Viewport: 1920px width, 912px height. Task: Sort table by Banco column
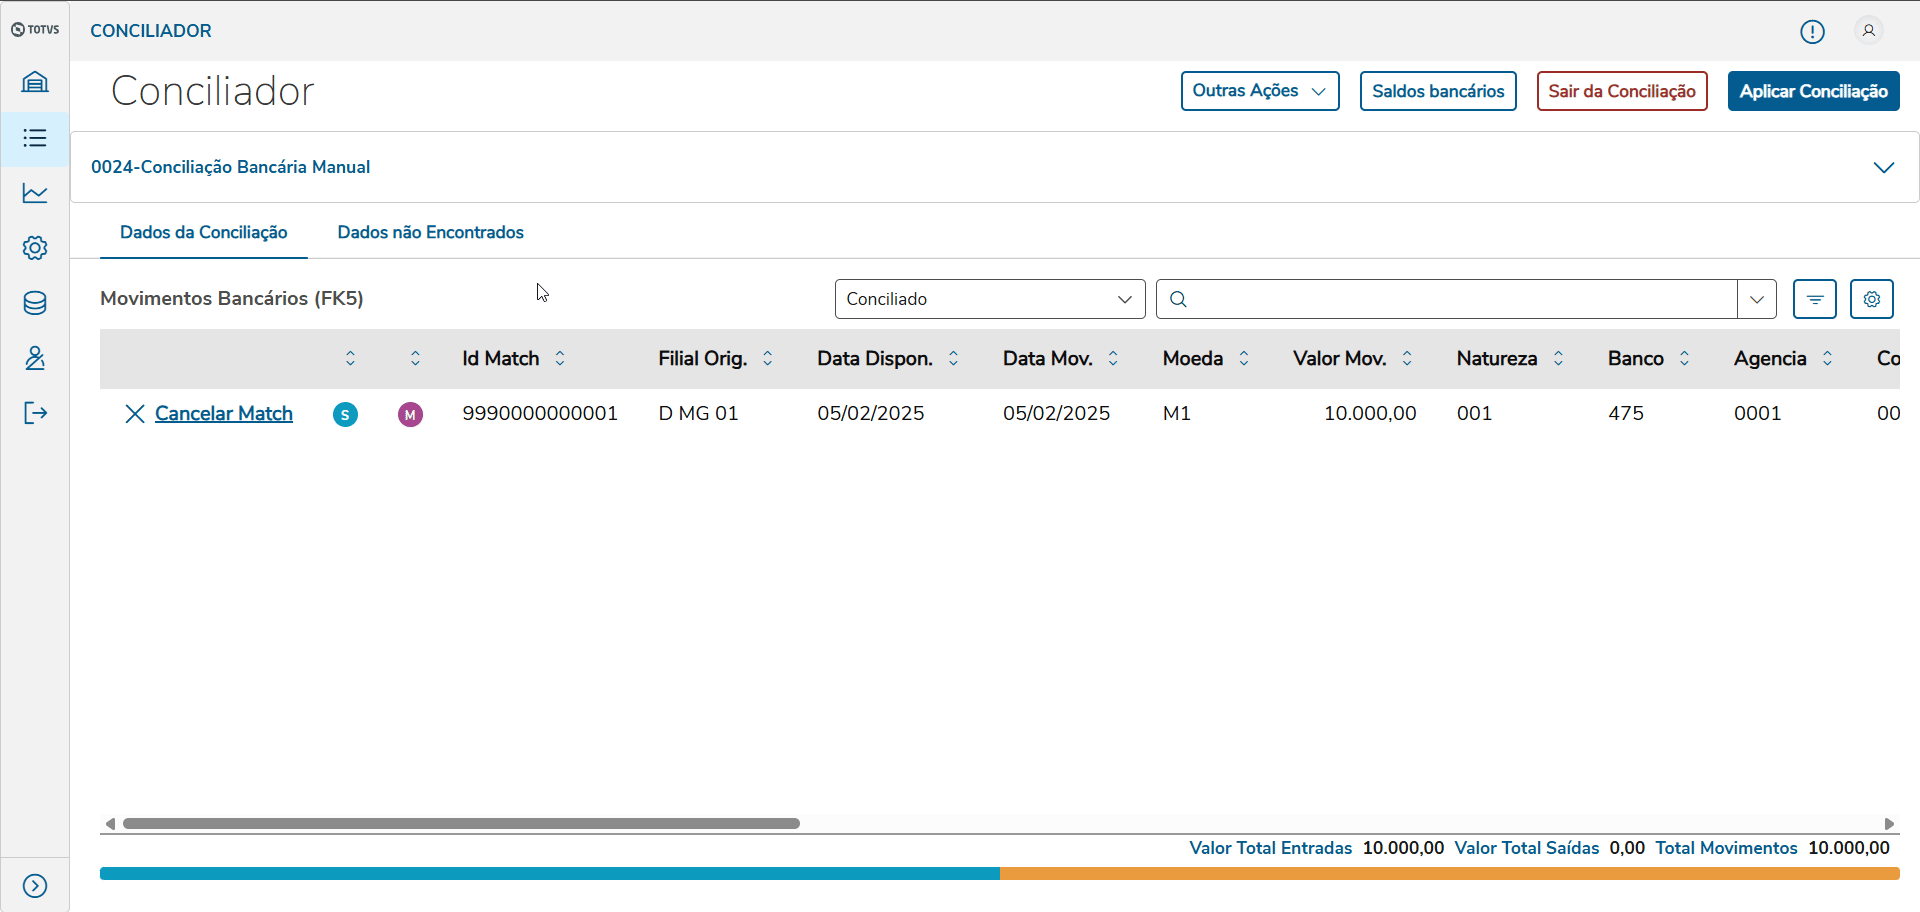click(1685, 358)
